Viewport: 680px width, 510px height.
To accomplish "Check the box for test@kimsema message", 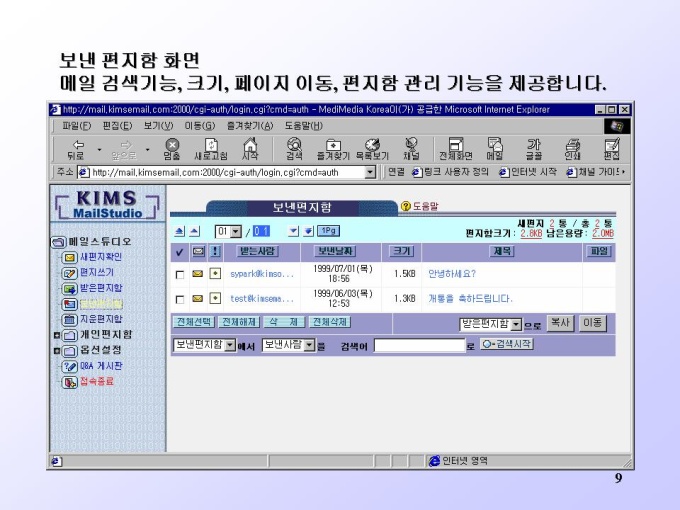I will pos(180,299).
